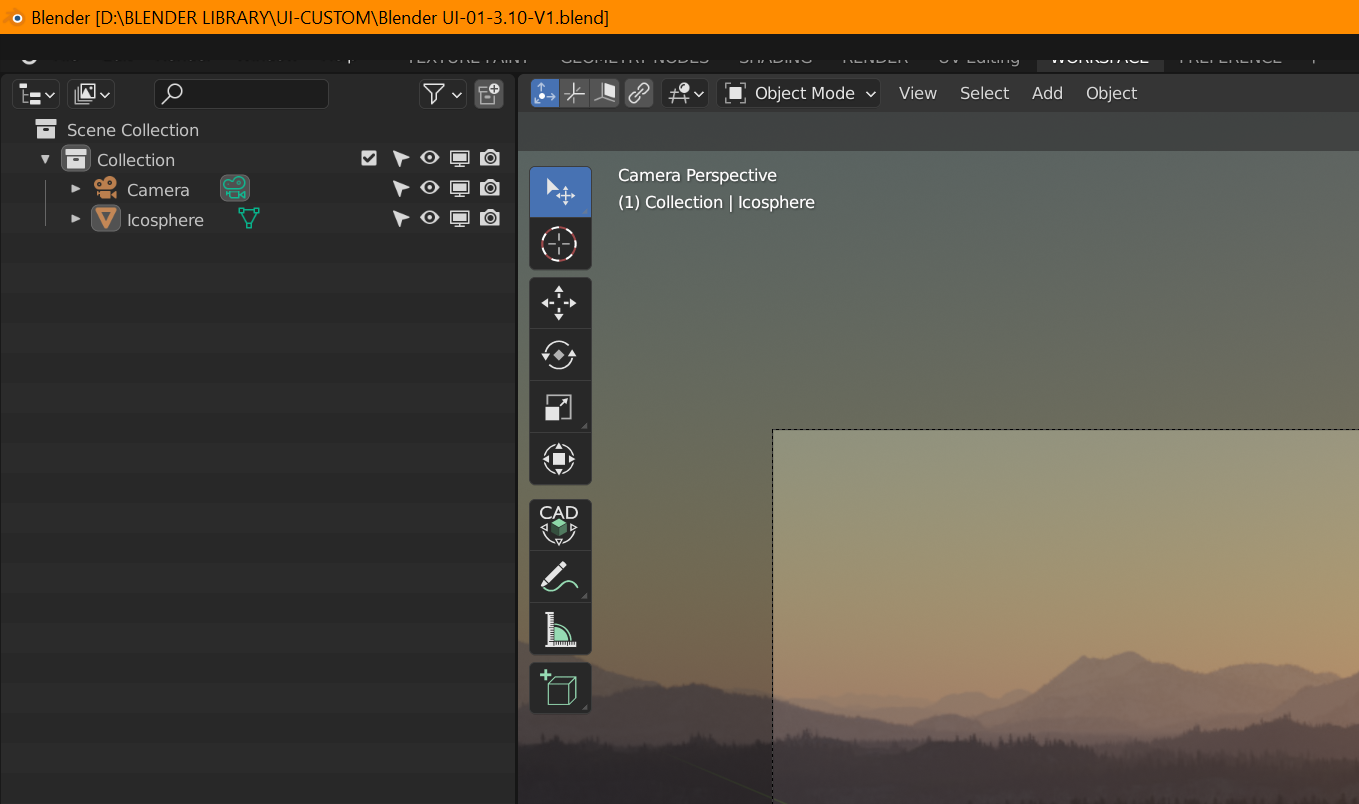Toggle the Camera row selectable arrow
The image size is (1359, 804).
pyautogui.click(x=401, y=188)
